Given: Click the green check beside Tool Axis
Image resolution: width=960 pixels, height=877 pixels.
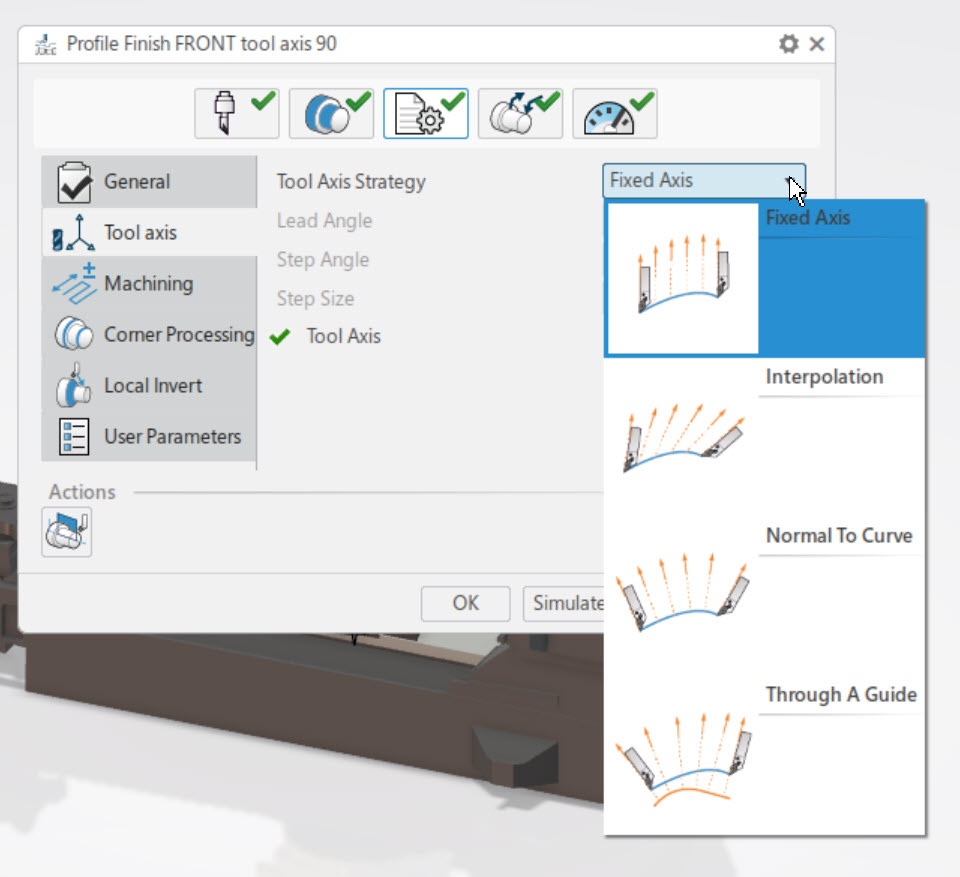Looking at the screenshot, I should (x=280, y=337).
